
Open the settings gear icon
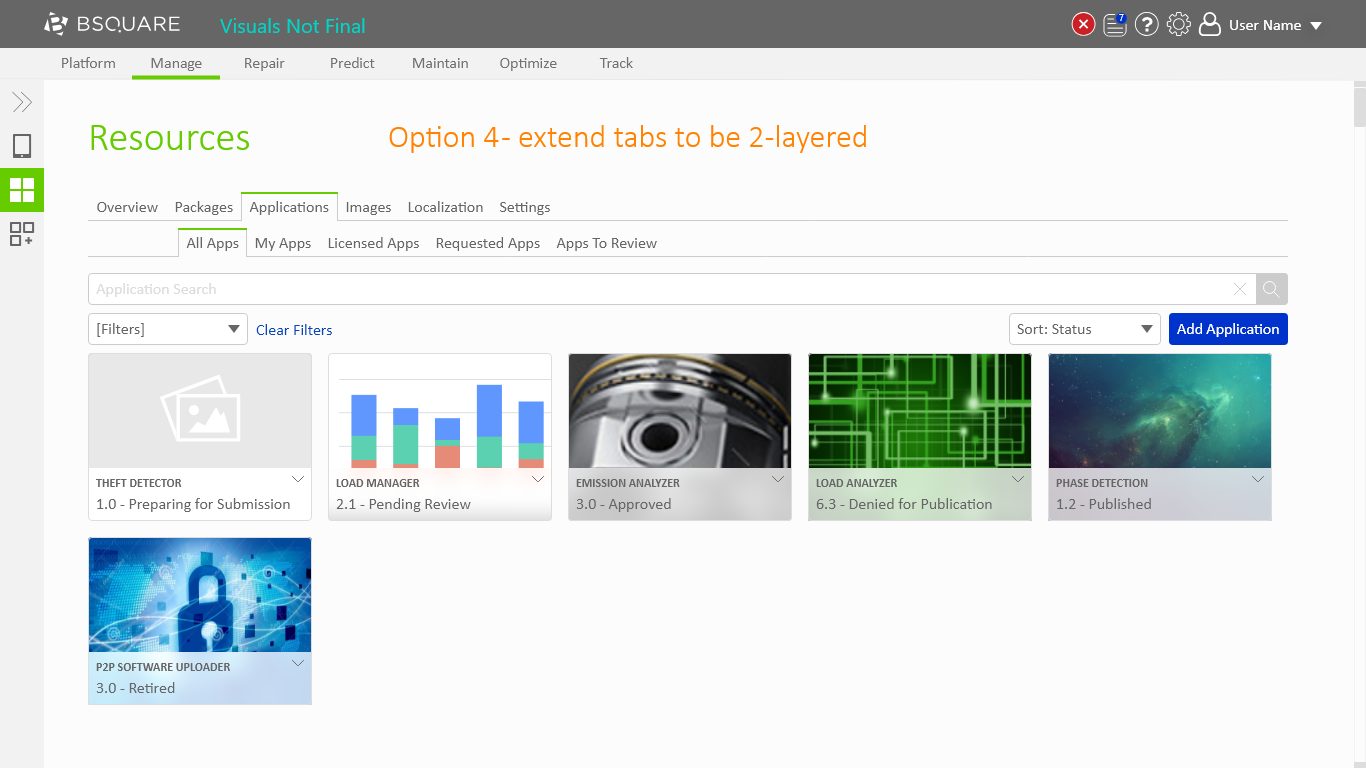point(1179,25)
